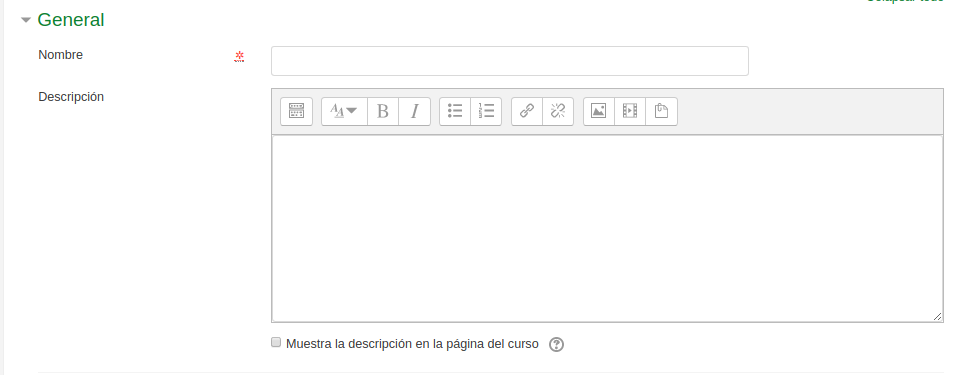This screenshot has width=959, height=375.
Task: Click the required field asterisk icon
Action: coord(239,56)
